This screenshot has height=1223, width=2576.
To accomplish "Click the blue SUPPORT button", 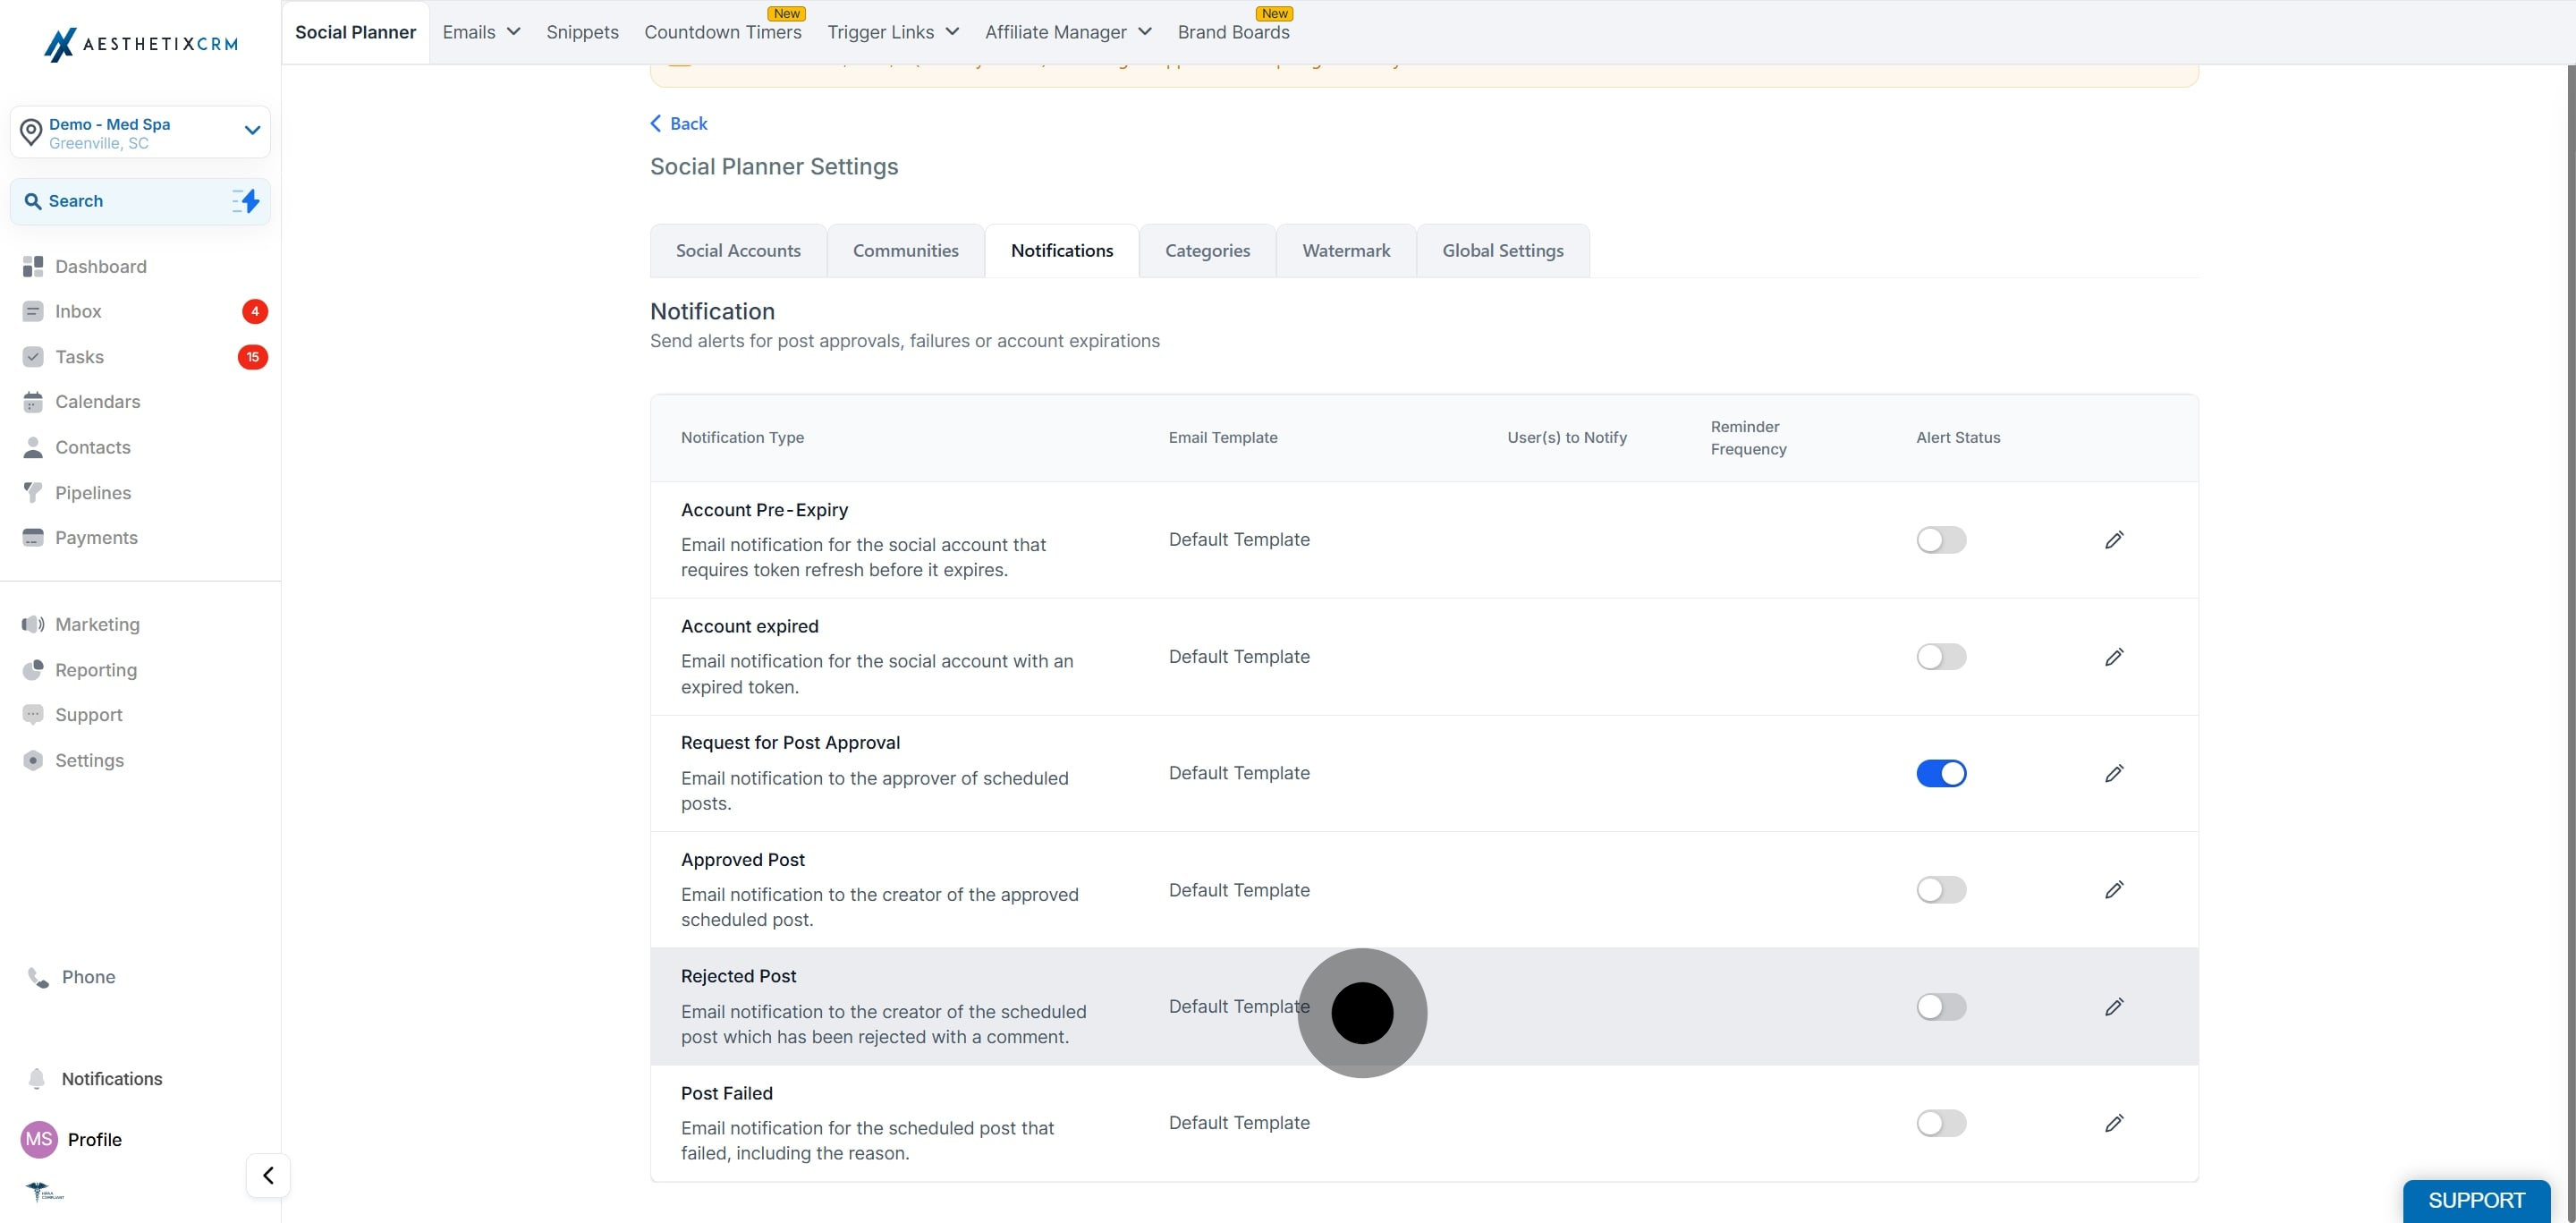I will (2476, 1200).
